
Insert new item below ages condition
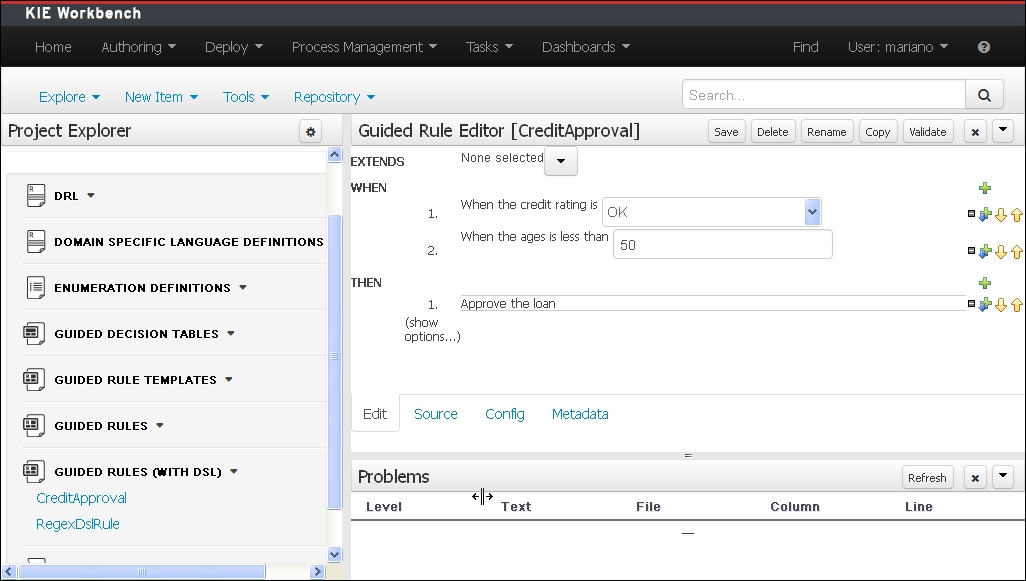point(985,252)
